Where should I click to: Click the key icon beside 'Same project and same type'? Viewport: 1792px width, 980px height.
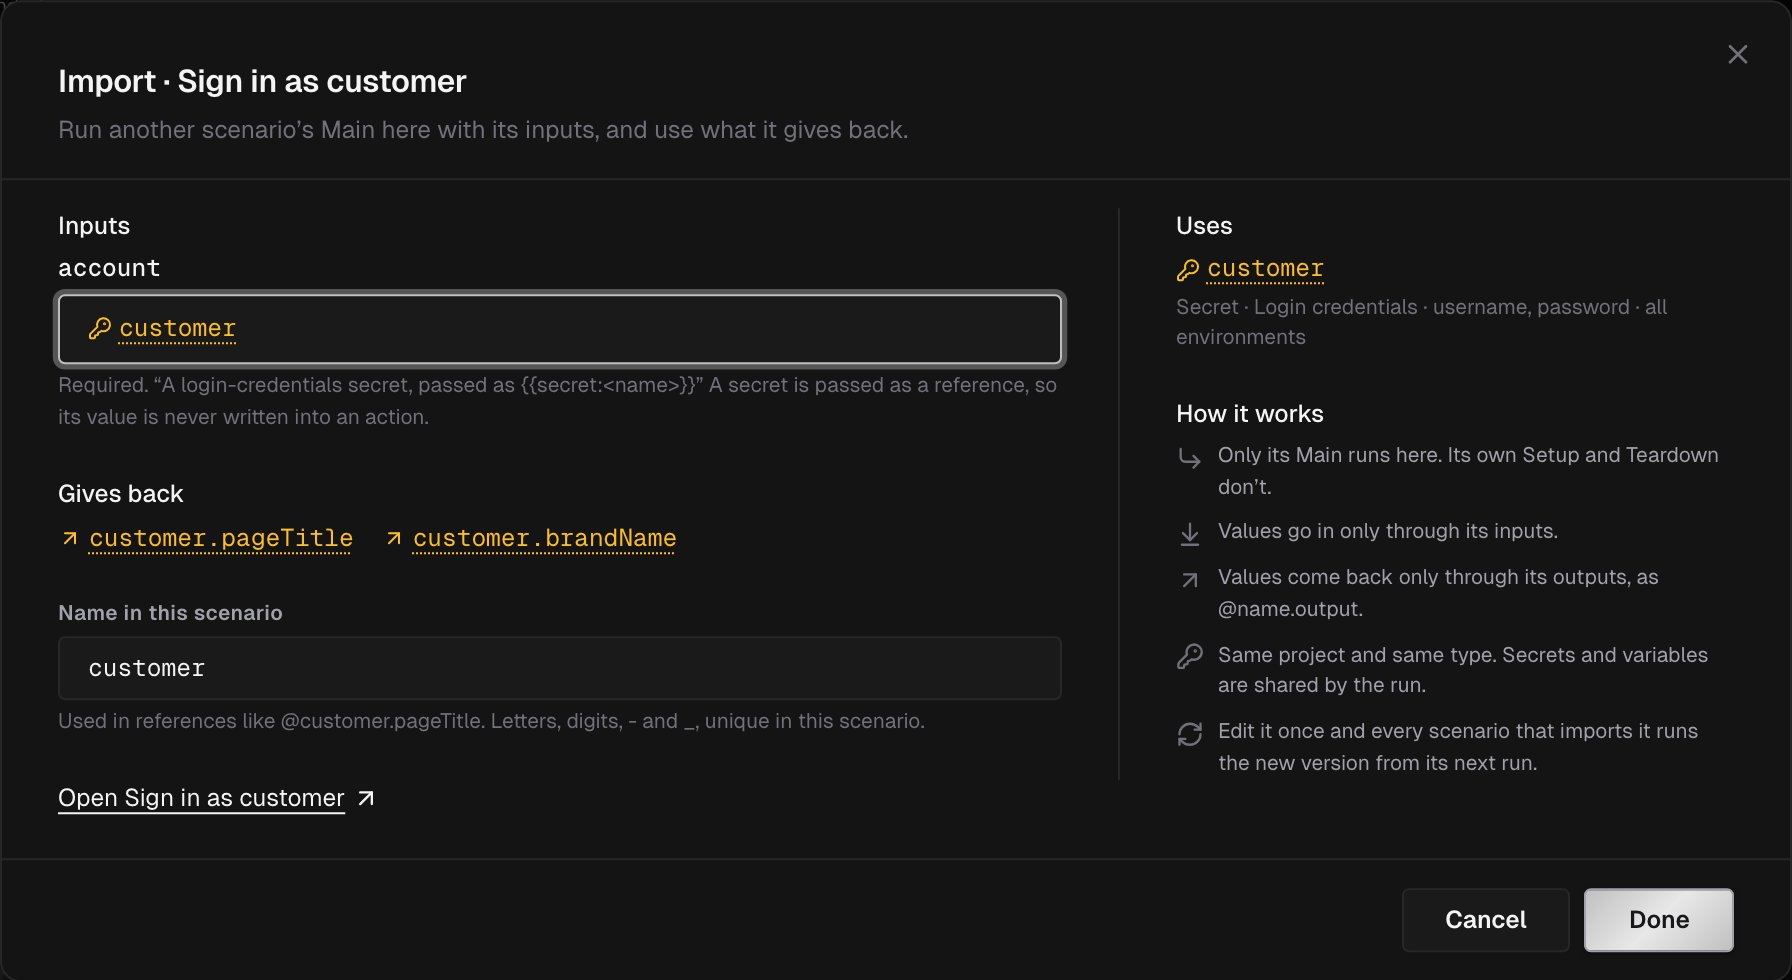pos(1189,657)
